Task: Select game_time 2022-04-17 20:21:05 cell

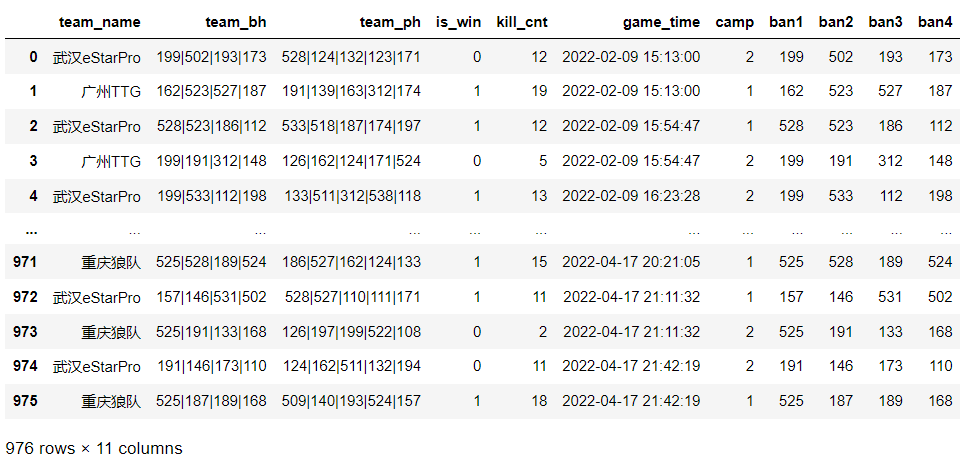Action: click(632, 262)
